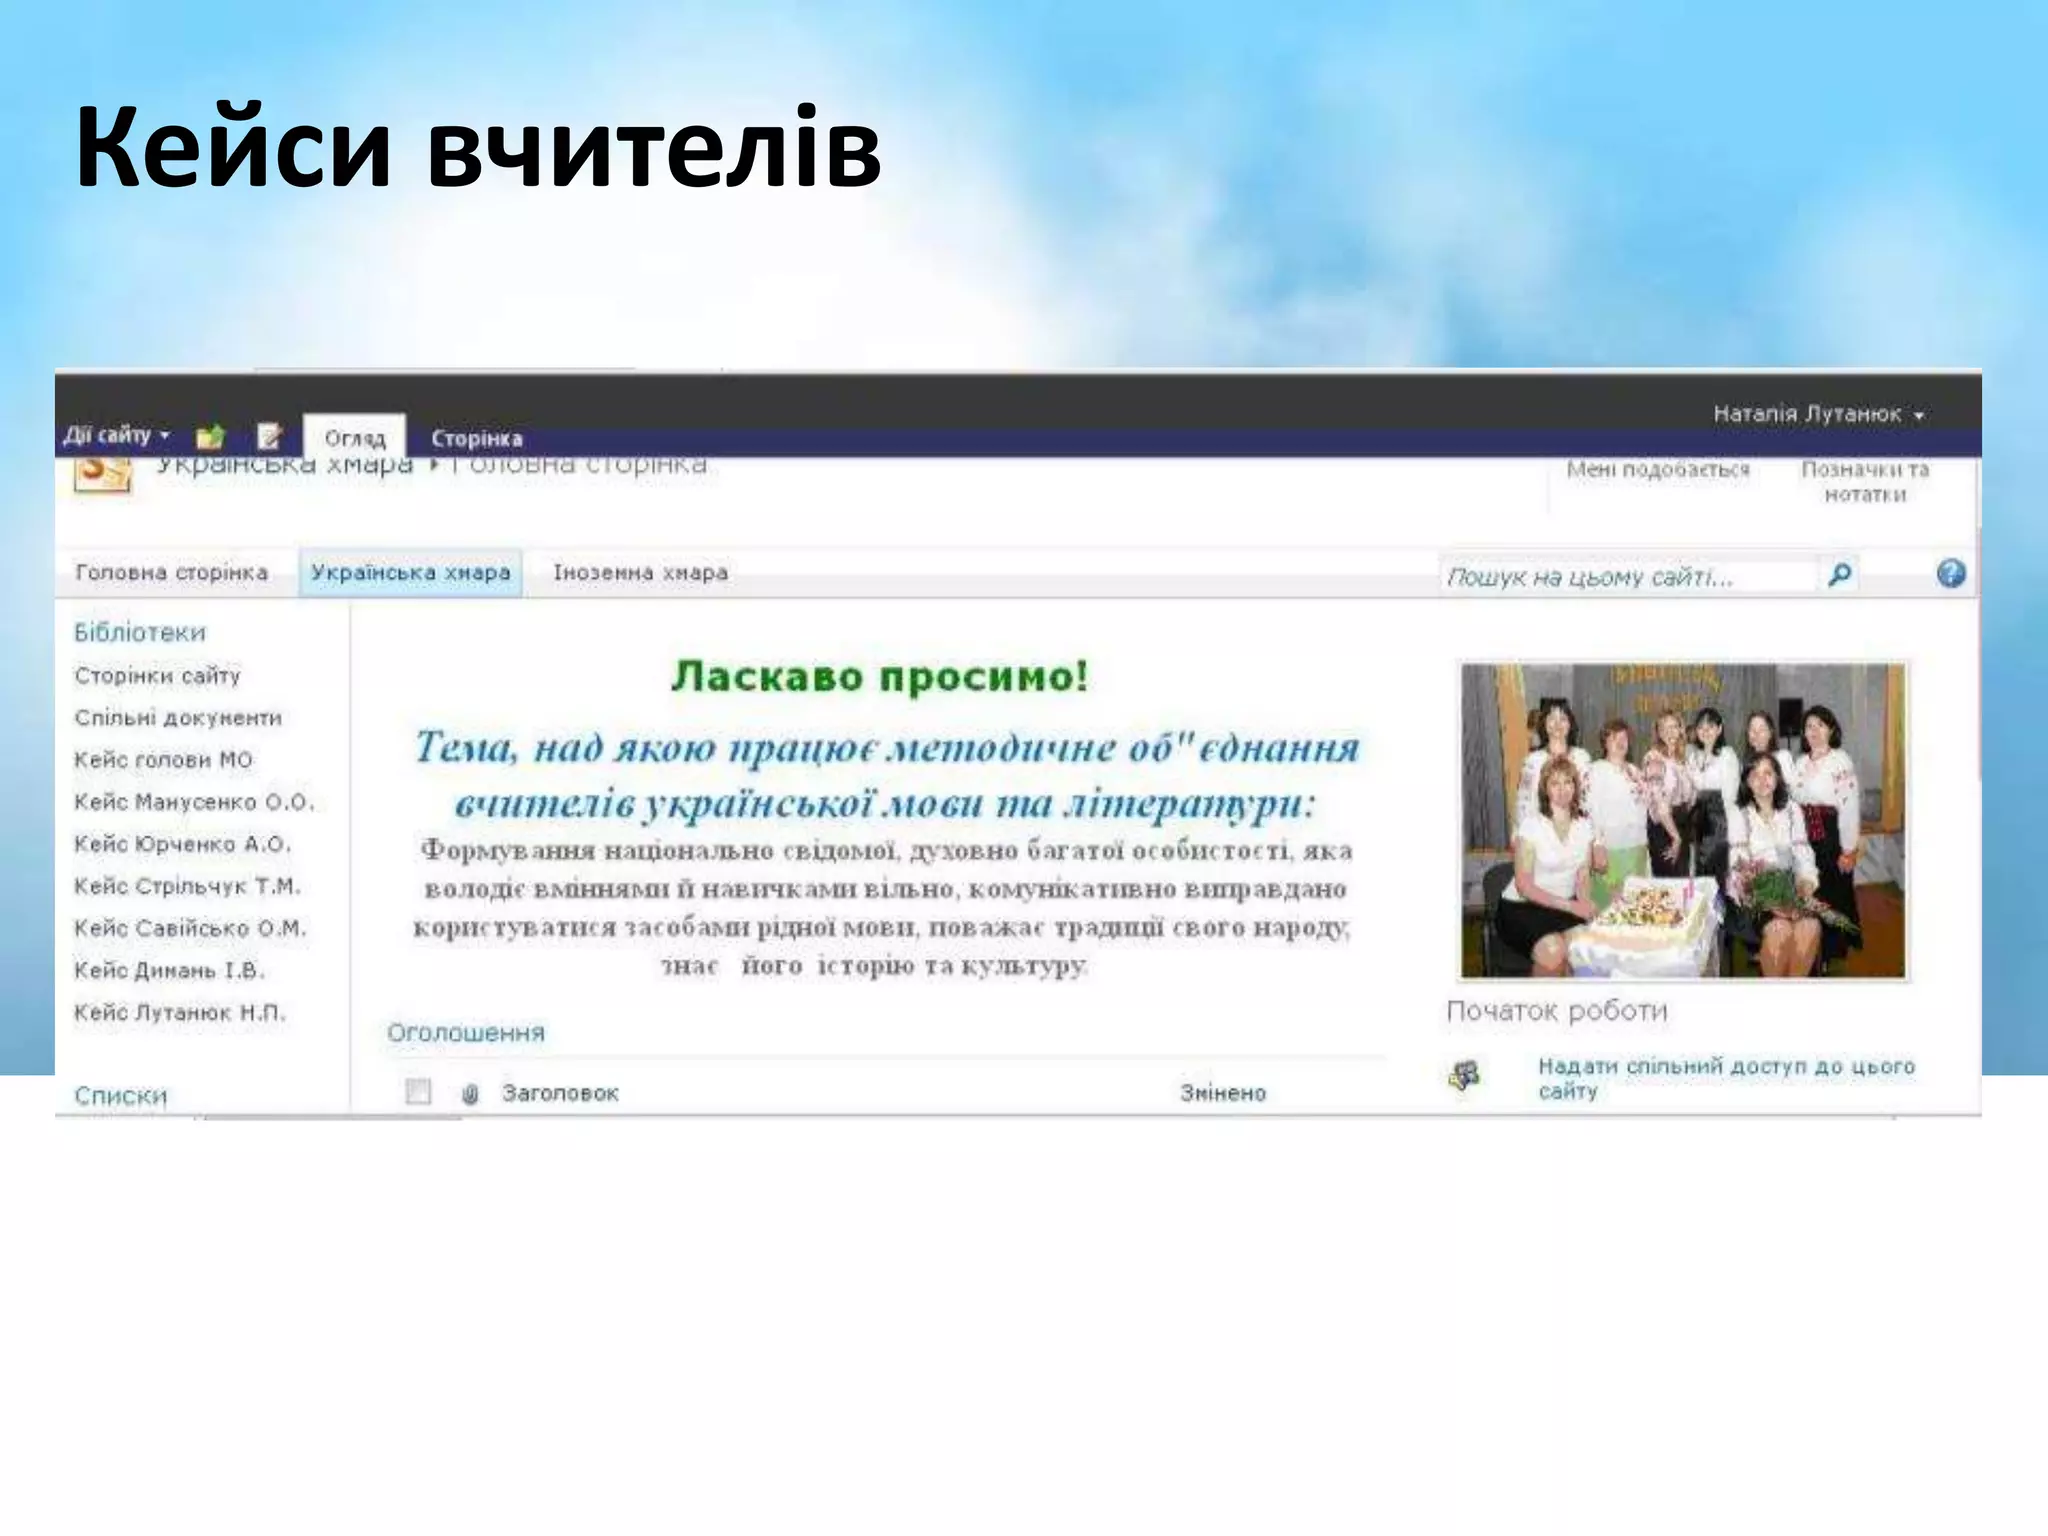This screenshot has width=2048, height=1536.
Task: Open Кейс Лутанюк Н.П.
Action: [x=180, y=1012]
